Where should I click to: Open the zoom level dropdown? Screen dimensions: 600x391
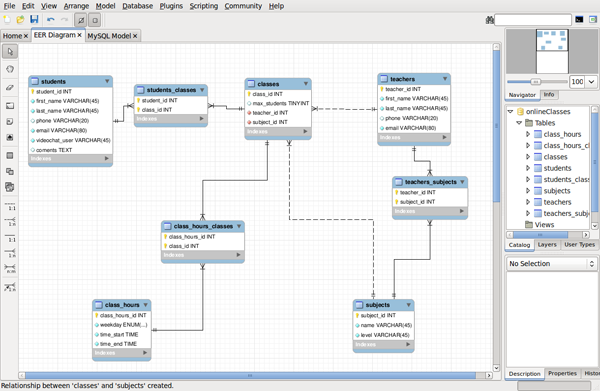point(592,81)
